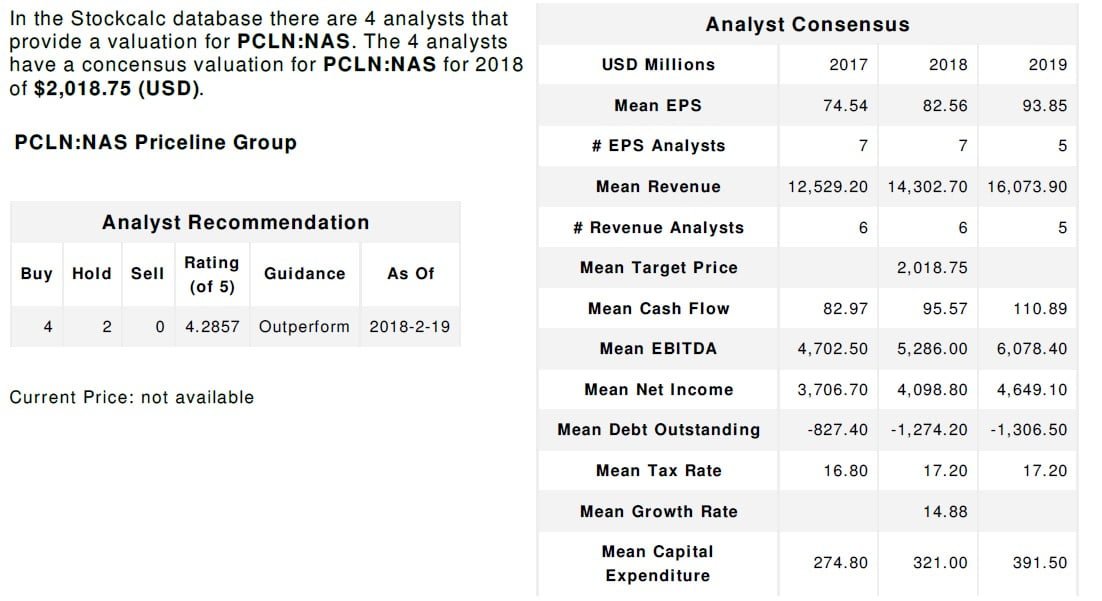The width and height of the screenshot is (1102, 601).
Task: Select the Mean Target Price row label
Action: point(658,268)
